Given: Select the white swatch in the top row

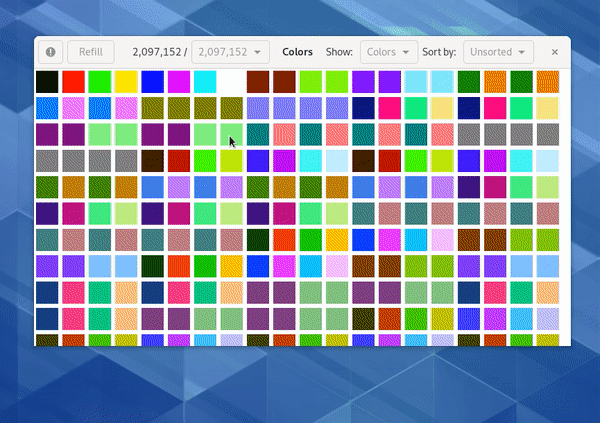Looking at the screenshot, I should 232,81.
